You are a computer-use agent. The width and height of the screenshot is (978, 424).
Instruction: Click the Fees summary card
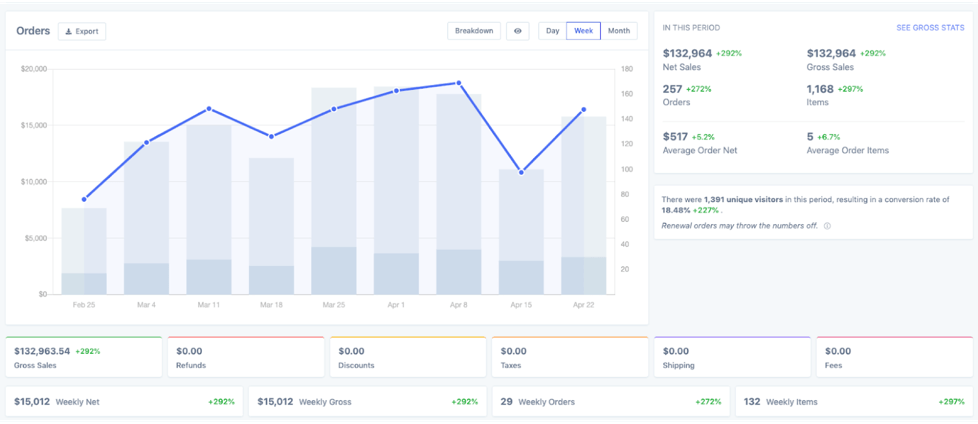pos(893,357)
